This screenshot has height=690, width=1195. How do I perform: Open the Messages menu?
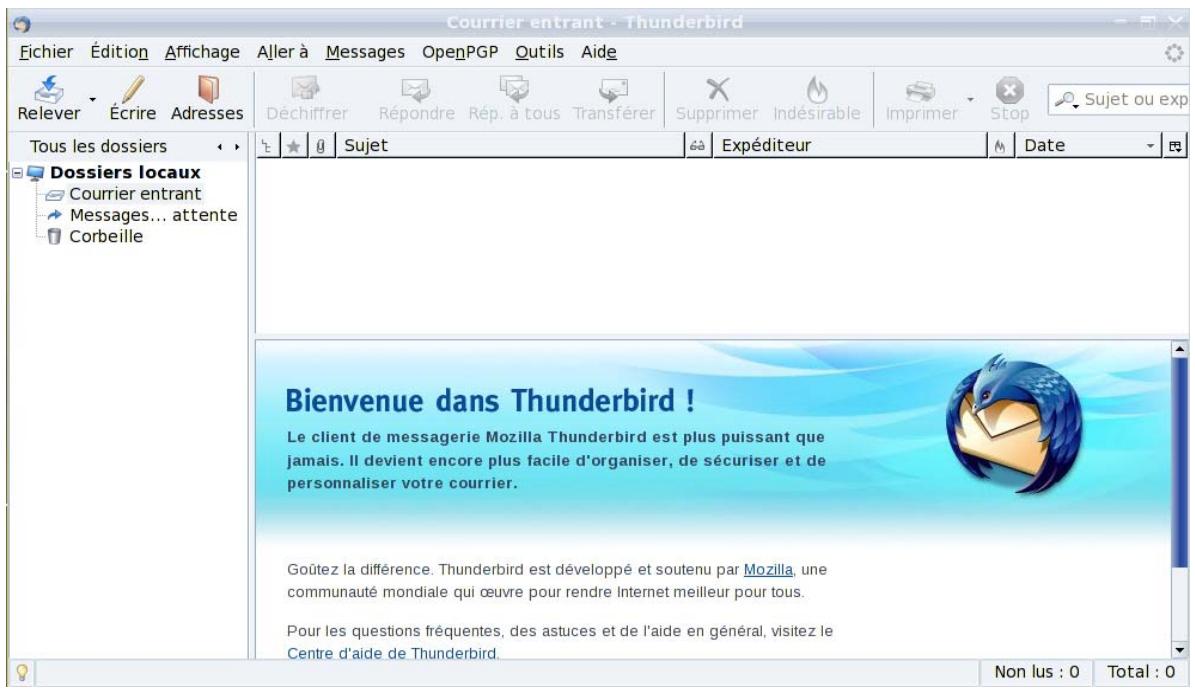(x=365, y=52)
